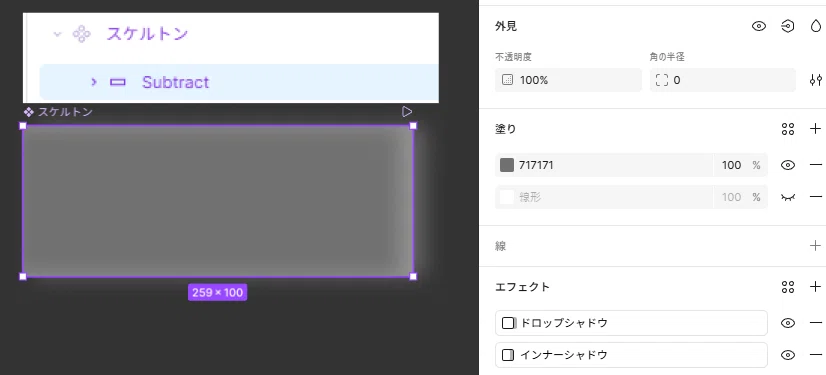This screenshot has height=375, width=826.
Task: Remove the 線形 gradient fill
Action: [x=815, y=197]
